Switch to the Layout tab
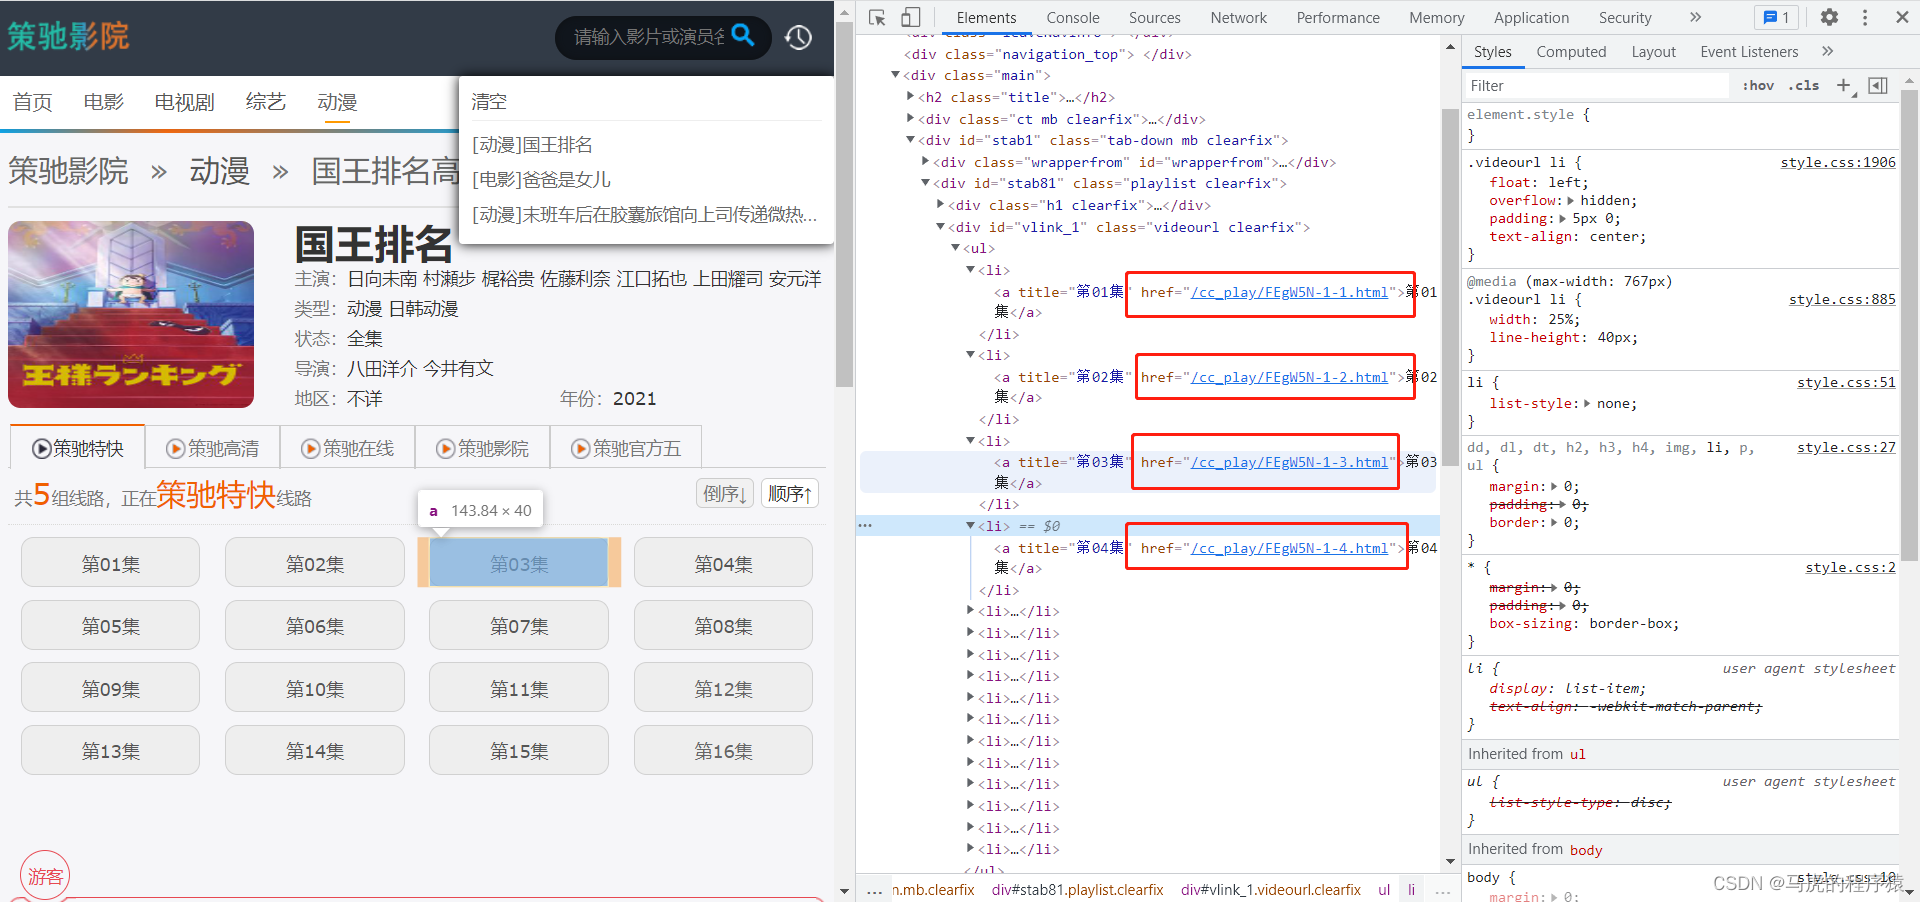Image resolution: width=1920 pixels, height=902 pixels. 1653,52
